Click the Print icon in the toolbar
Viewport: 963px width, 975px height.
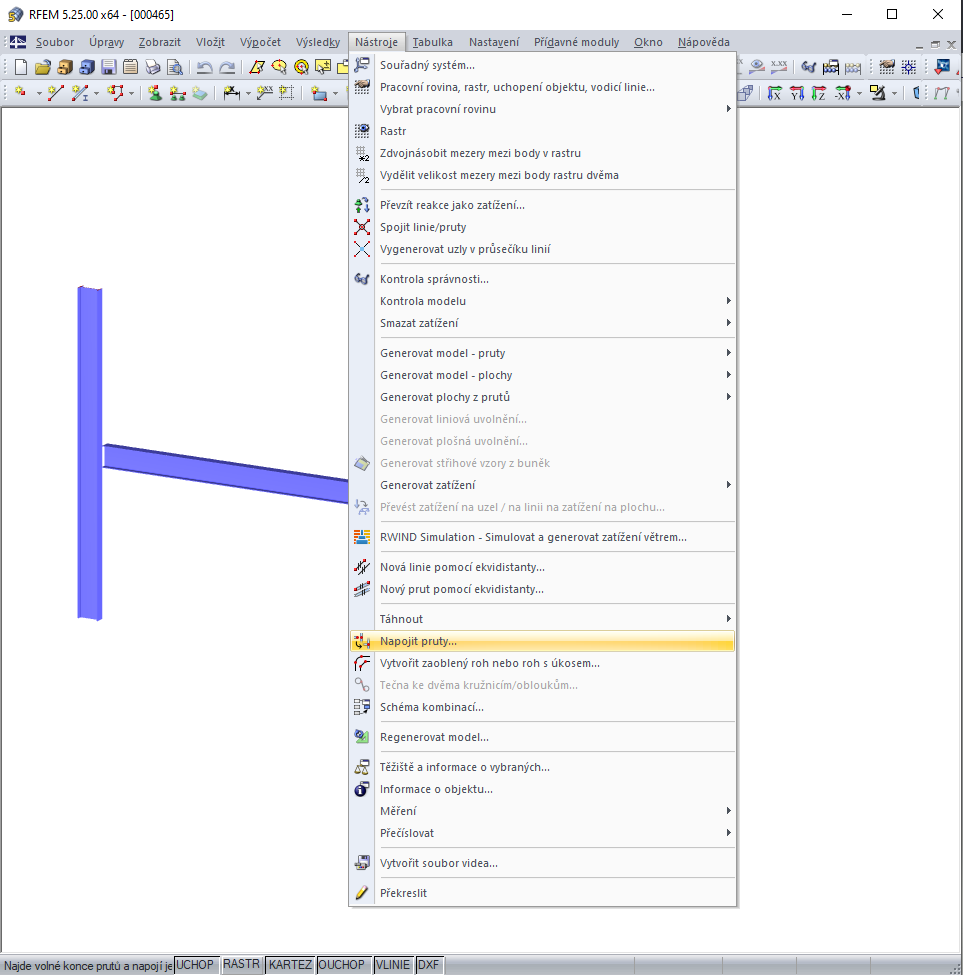(x=152, y=67)
